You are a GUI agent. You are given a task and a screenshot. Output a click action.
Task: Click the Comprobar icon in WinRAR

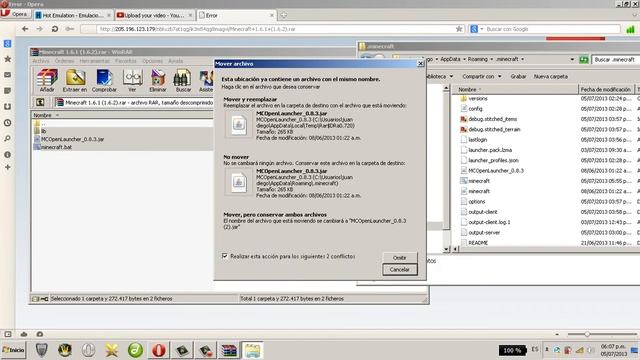104,80
